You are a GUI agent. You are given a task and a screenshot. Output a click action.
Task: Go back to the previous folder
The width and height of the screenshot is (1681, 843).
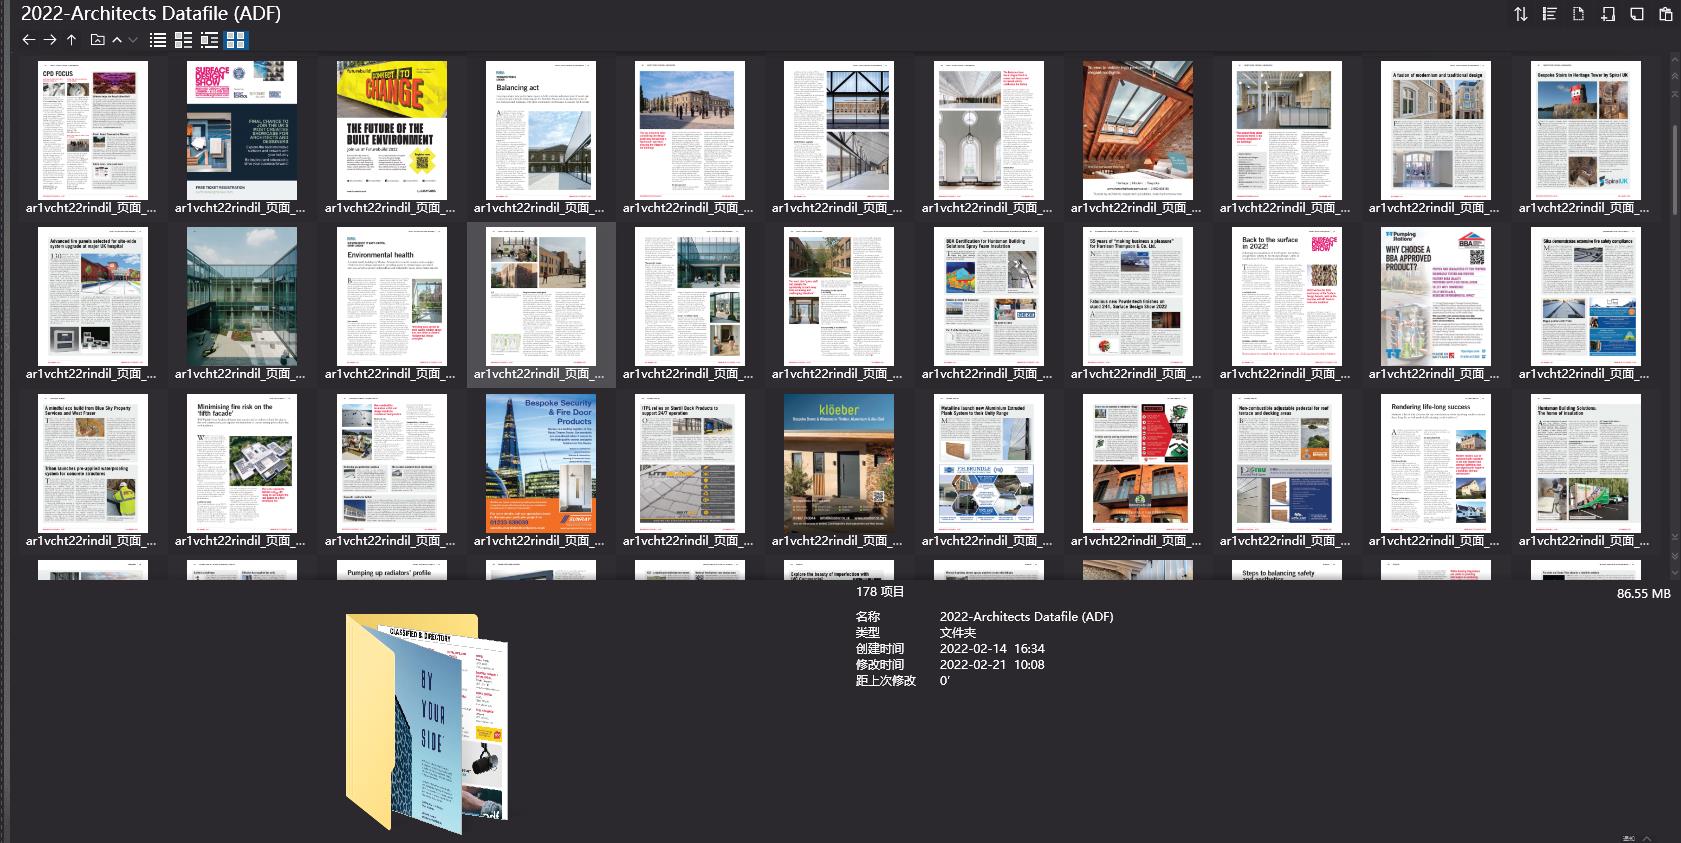pos(28,40)
